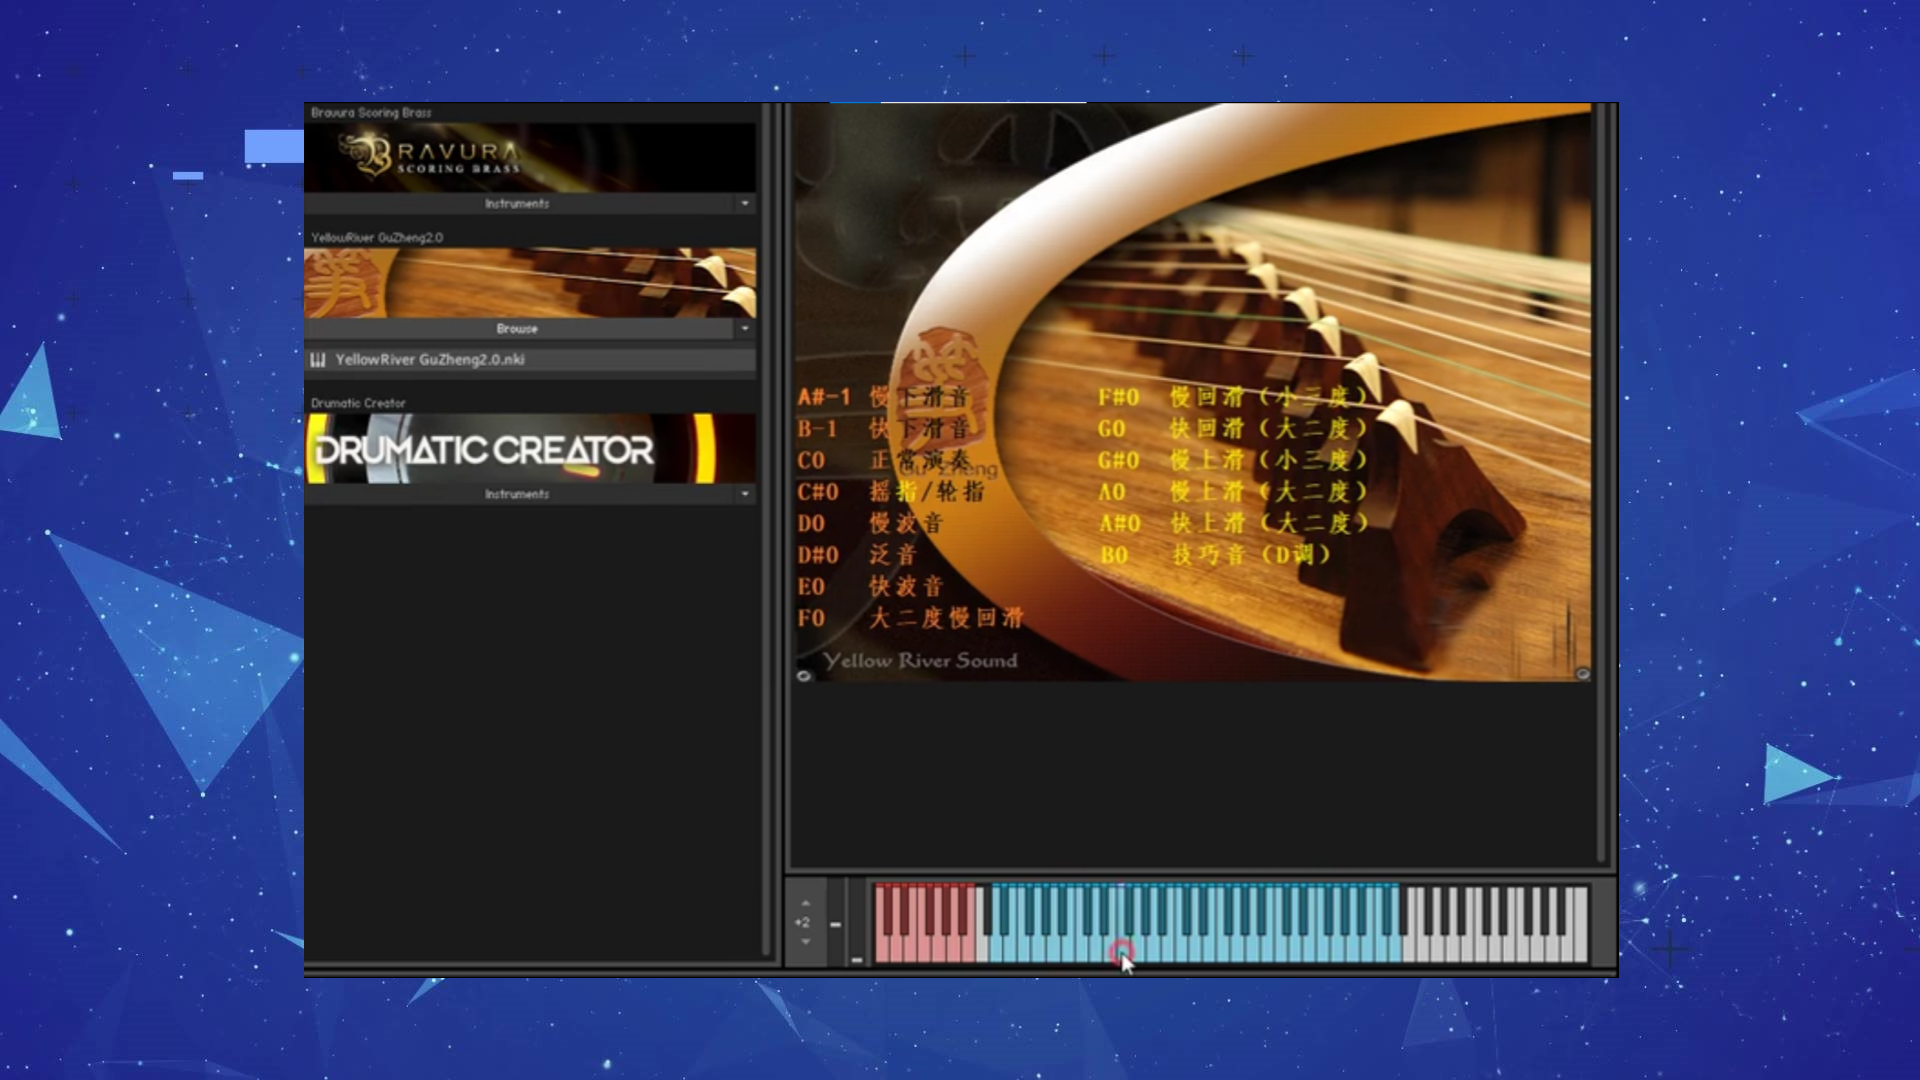Image resolution: width=1920 pixels, height=1080 pixels.
Task: Click the 'F0 大二度慢回滑' keyswitch label
Action: coord(911,618)
